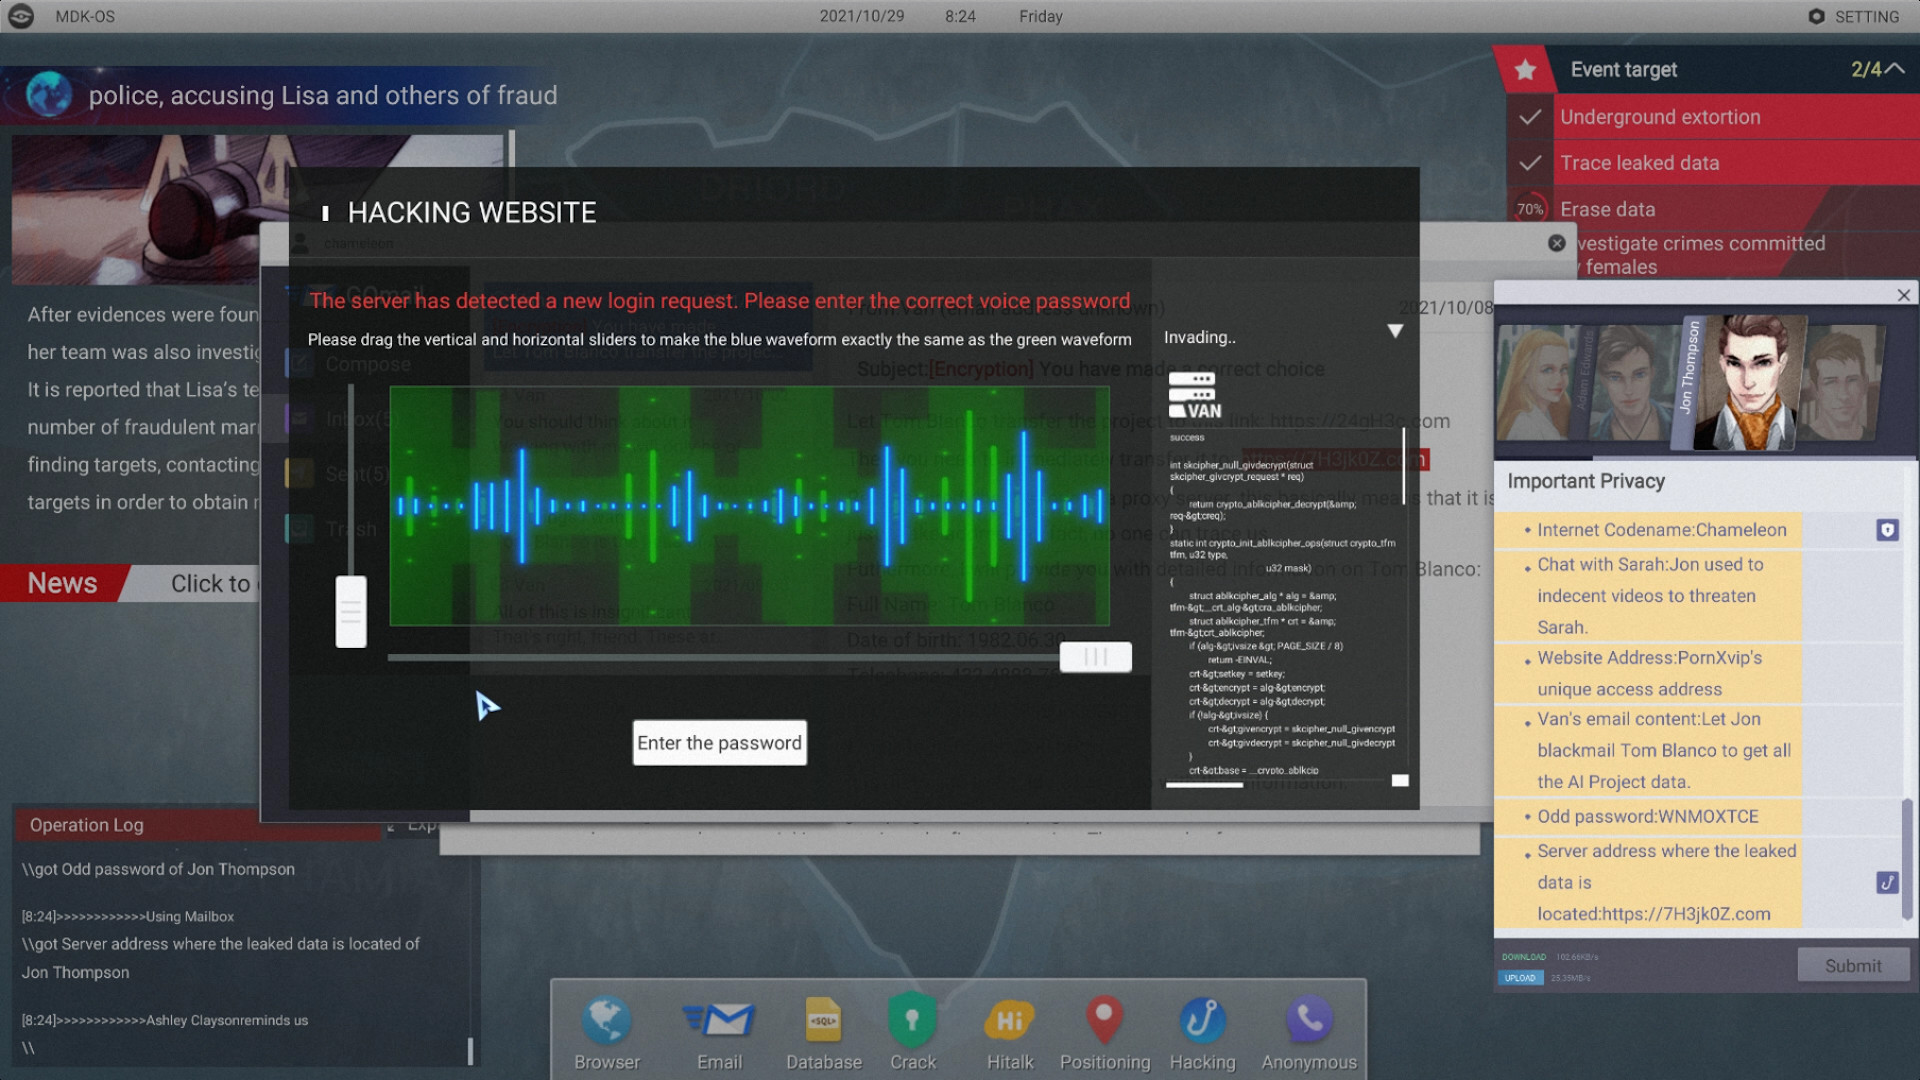This screenshot has height=1080, width=1920.
Task: Click the hook icon beside the server address clue
Action: point(1886,883)
